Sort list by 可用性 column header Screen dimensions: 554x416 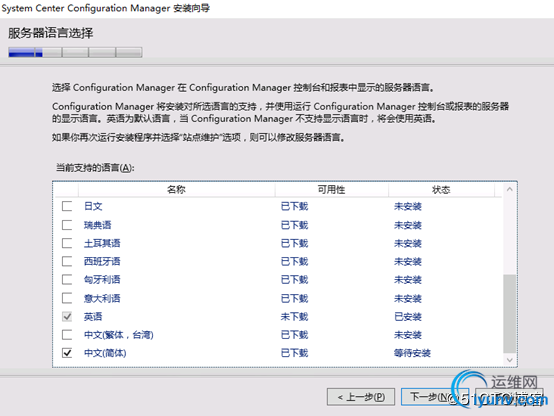tap(331, 190)
